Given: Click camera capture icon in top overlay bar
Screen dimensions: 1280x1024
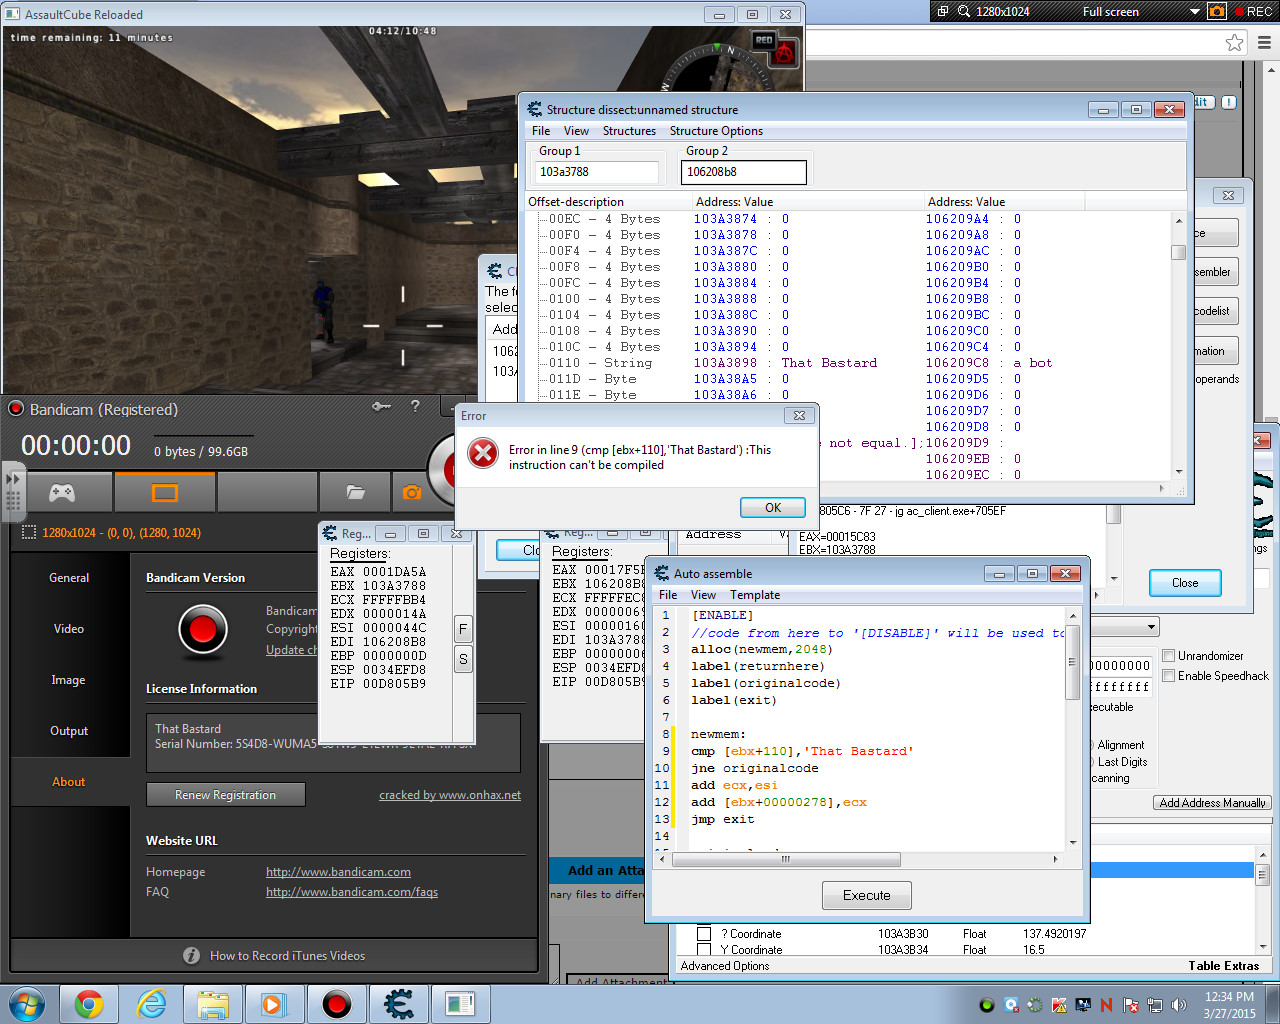Looking at the screenshot, I should tap(1217, 11).
